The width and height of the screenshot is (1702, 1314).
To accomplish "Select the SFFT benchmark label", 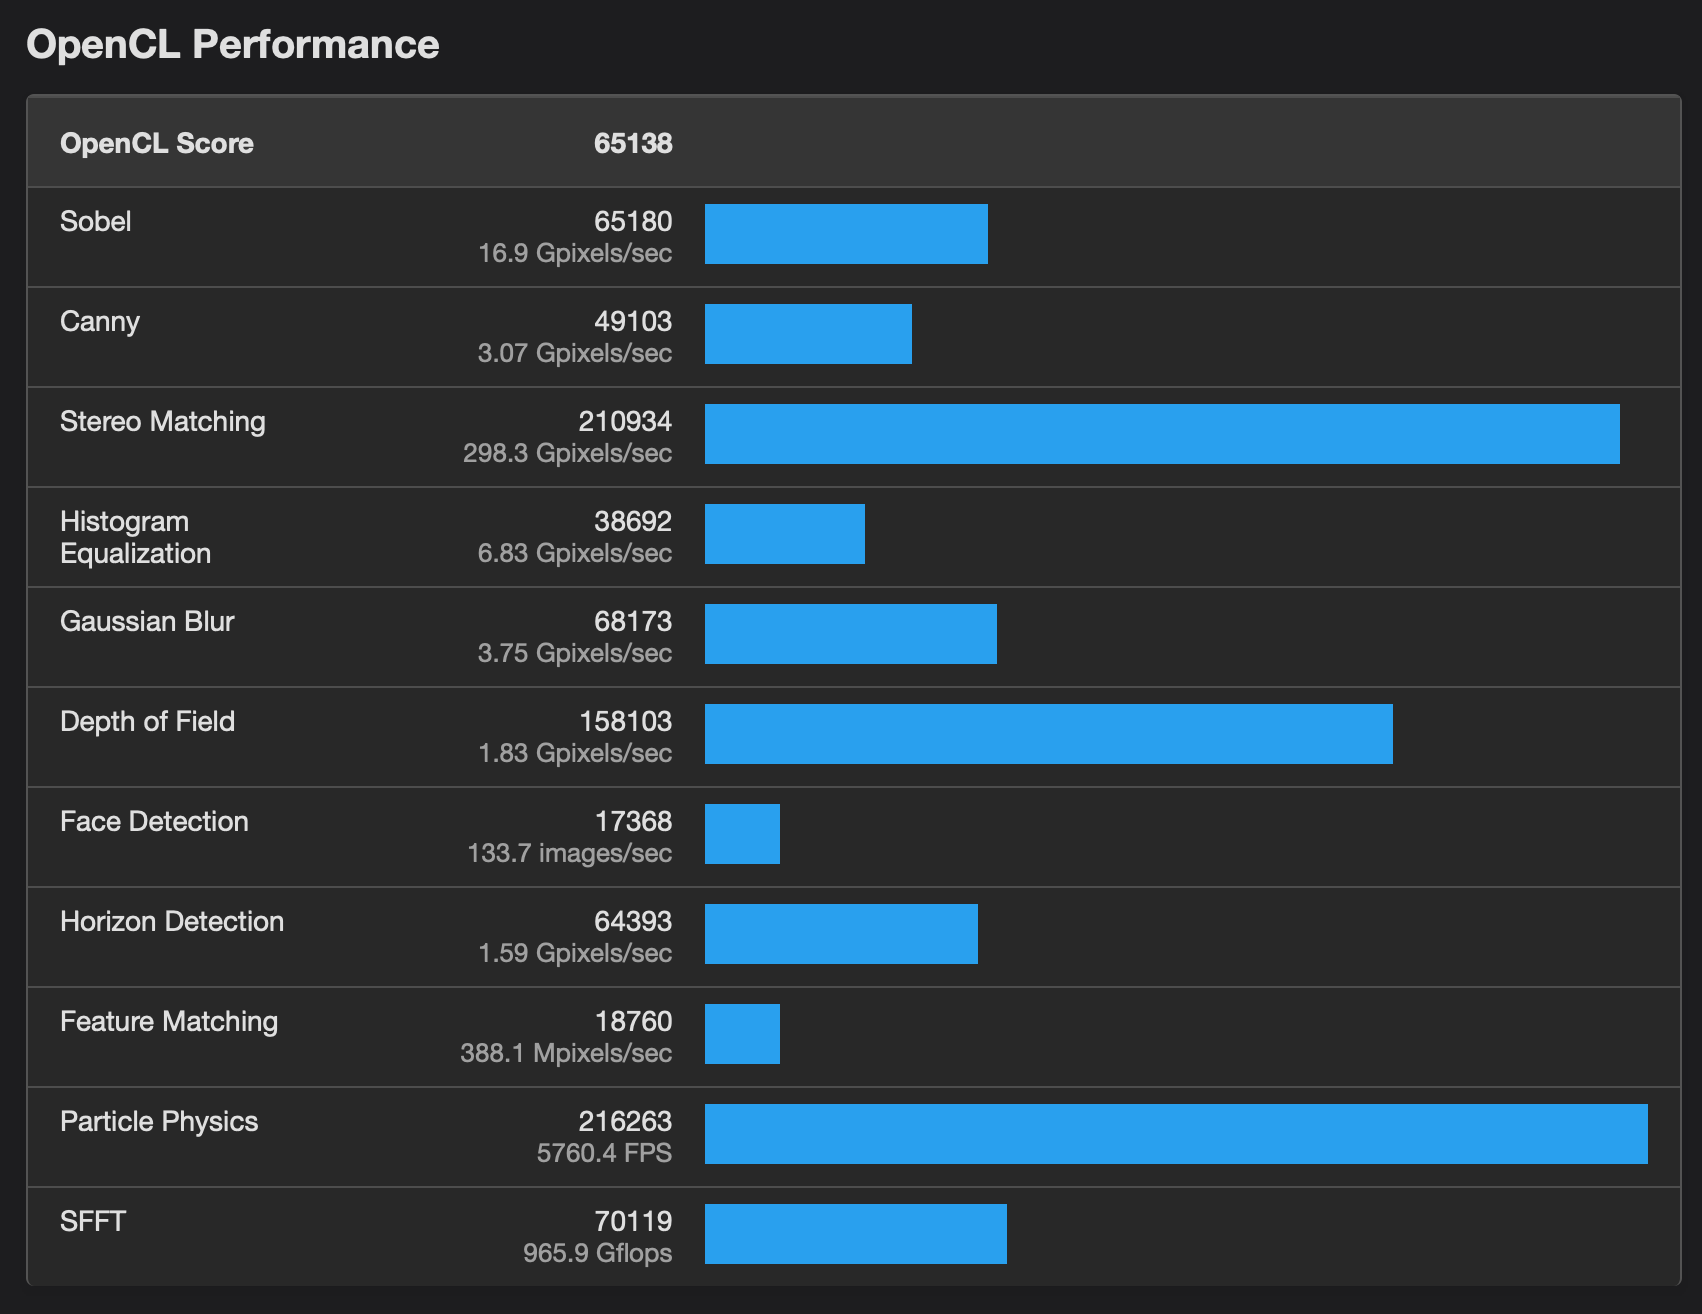I will click(93, 1221).
